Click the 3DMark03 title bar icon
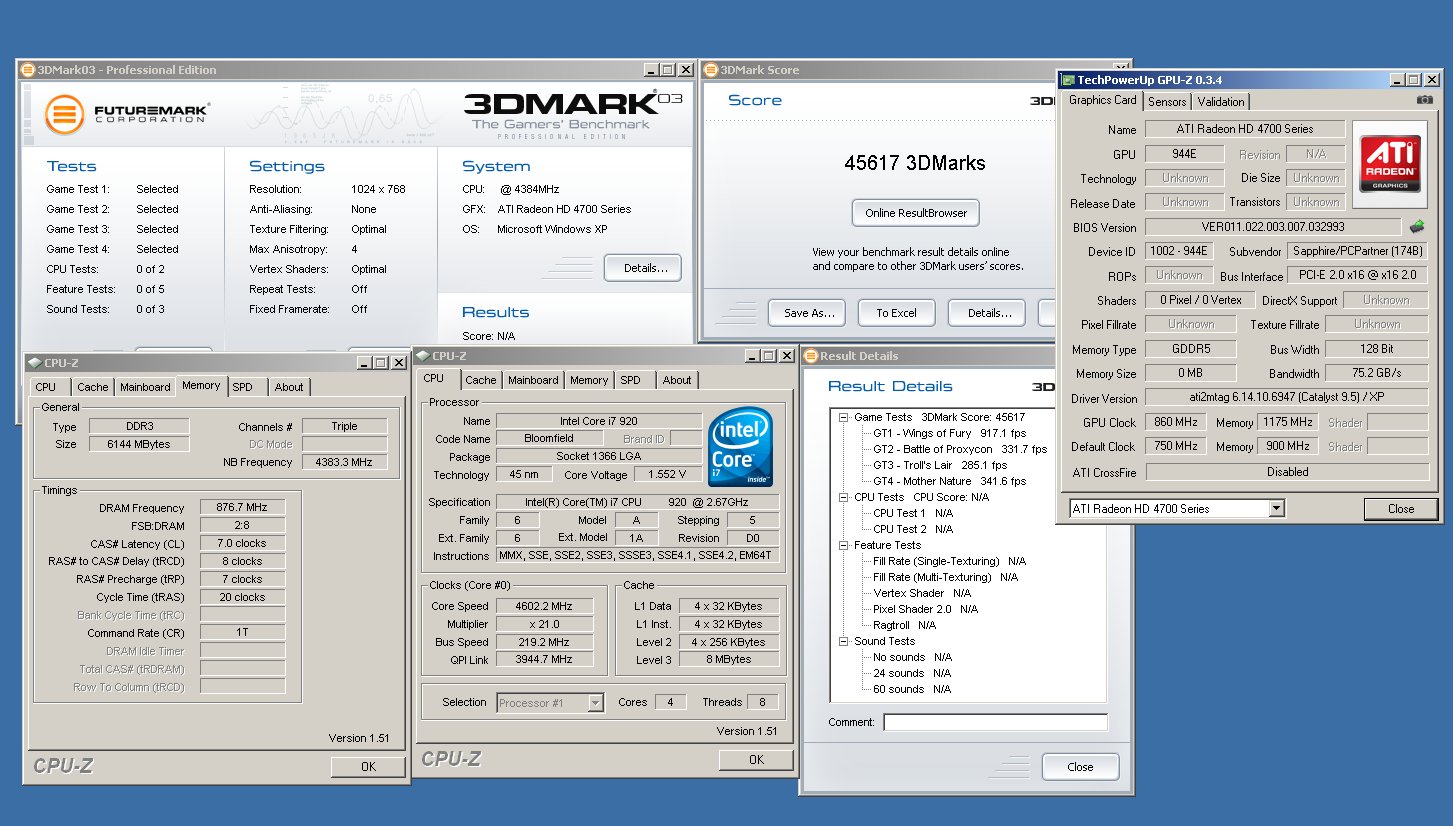Screen dimensions: 1453x826 (27, 70)
